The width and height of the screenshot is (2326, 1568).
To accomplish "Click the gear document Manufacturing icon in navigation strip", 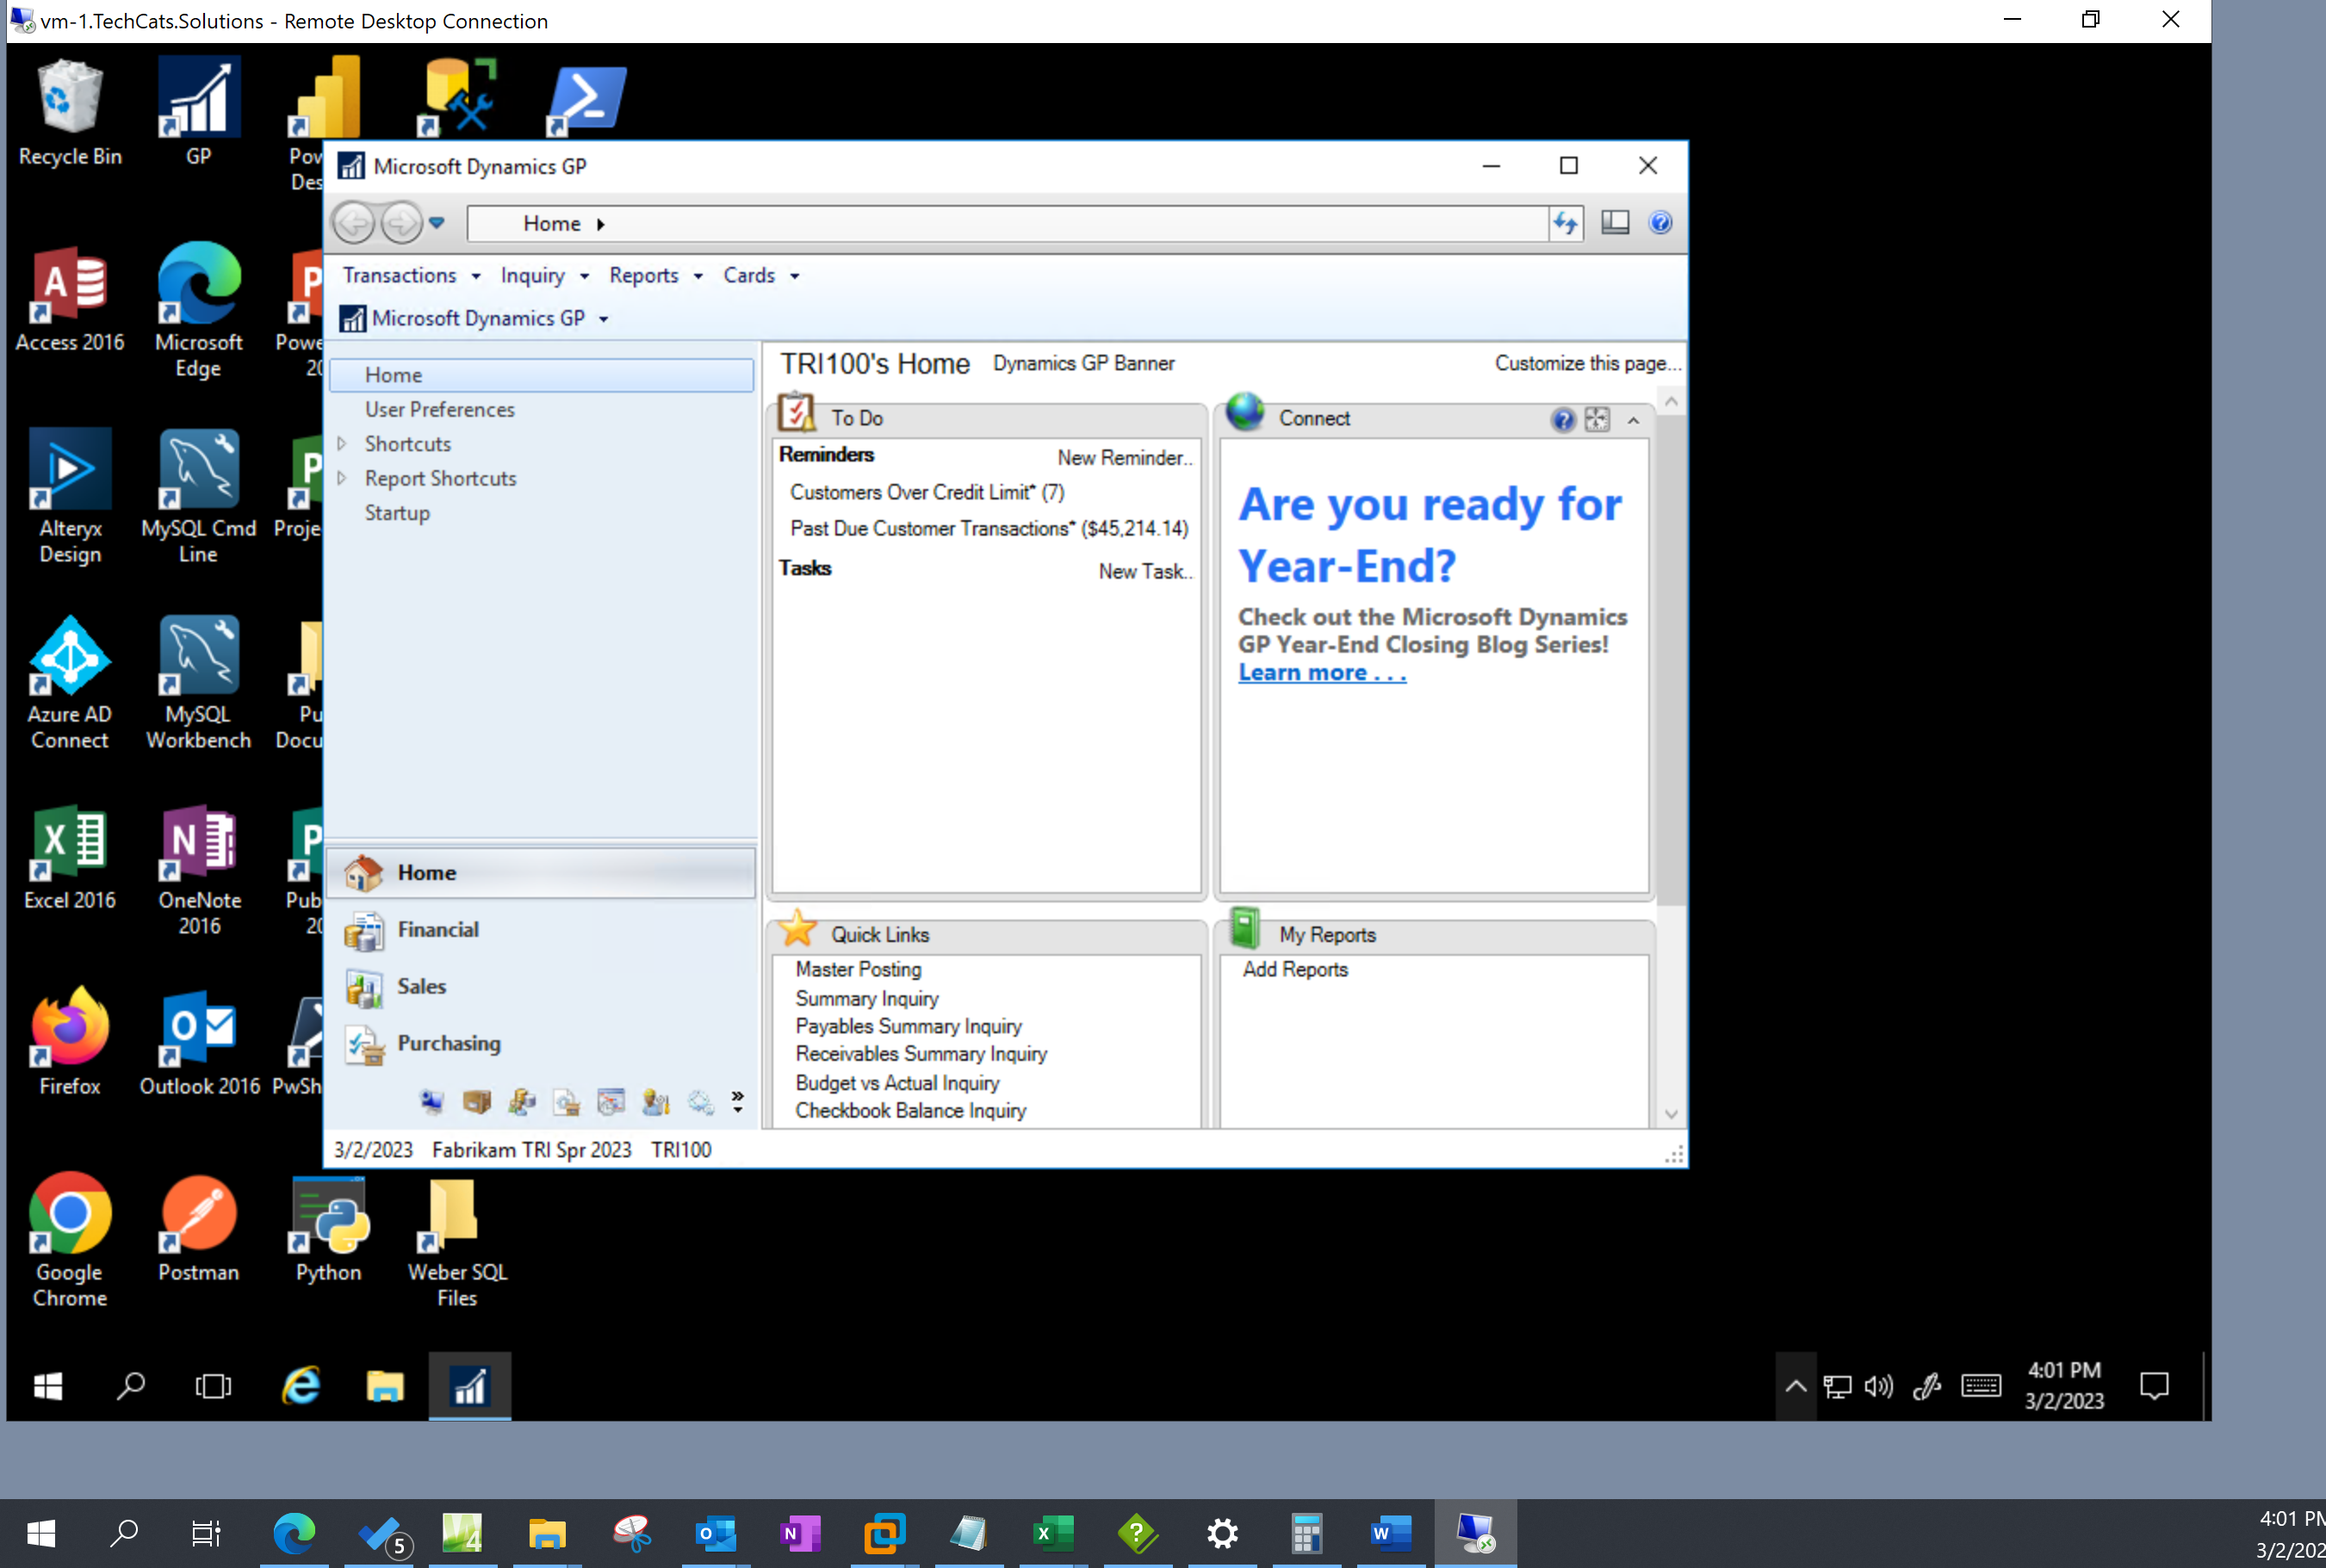I will point(567,1101).
